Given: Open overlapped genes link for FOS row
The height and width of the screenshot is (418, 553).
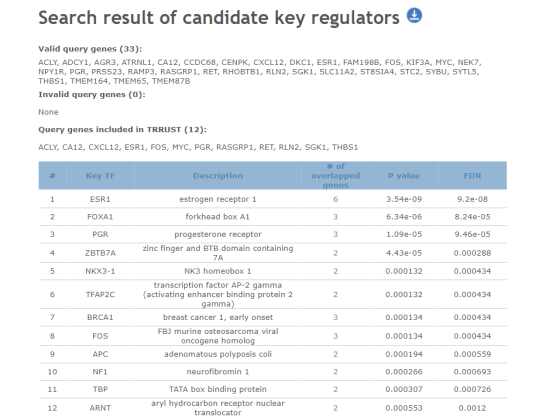Looking at the screenshot, I should pos(335,336).
